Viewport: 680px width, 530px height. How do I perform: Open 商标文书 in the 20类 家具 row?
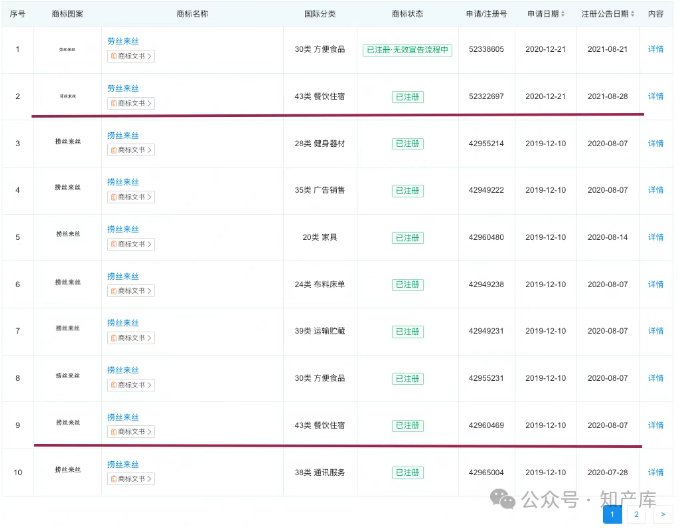131,244
